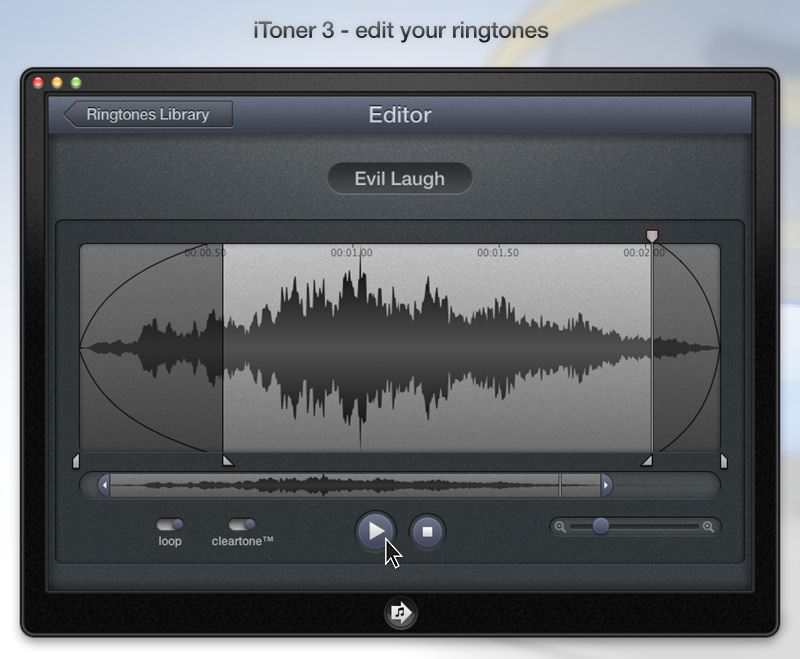
Task: Click the playhead marker above the waveform
Action: pyautogui.click(x=652, y=236)
